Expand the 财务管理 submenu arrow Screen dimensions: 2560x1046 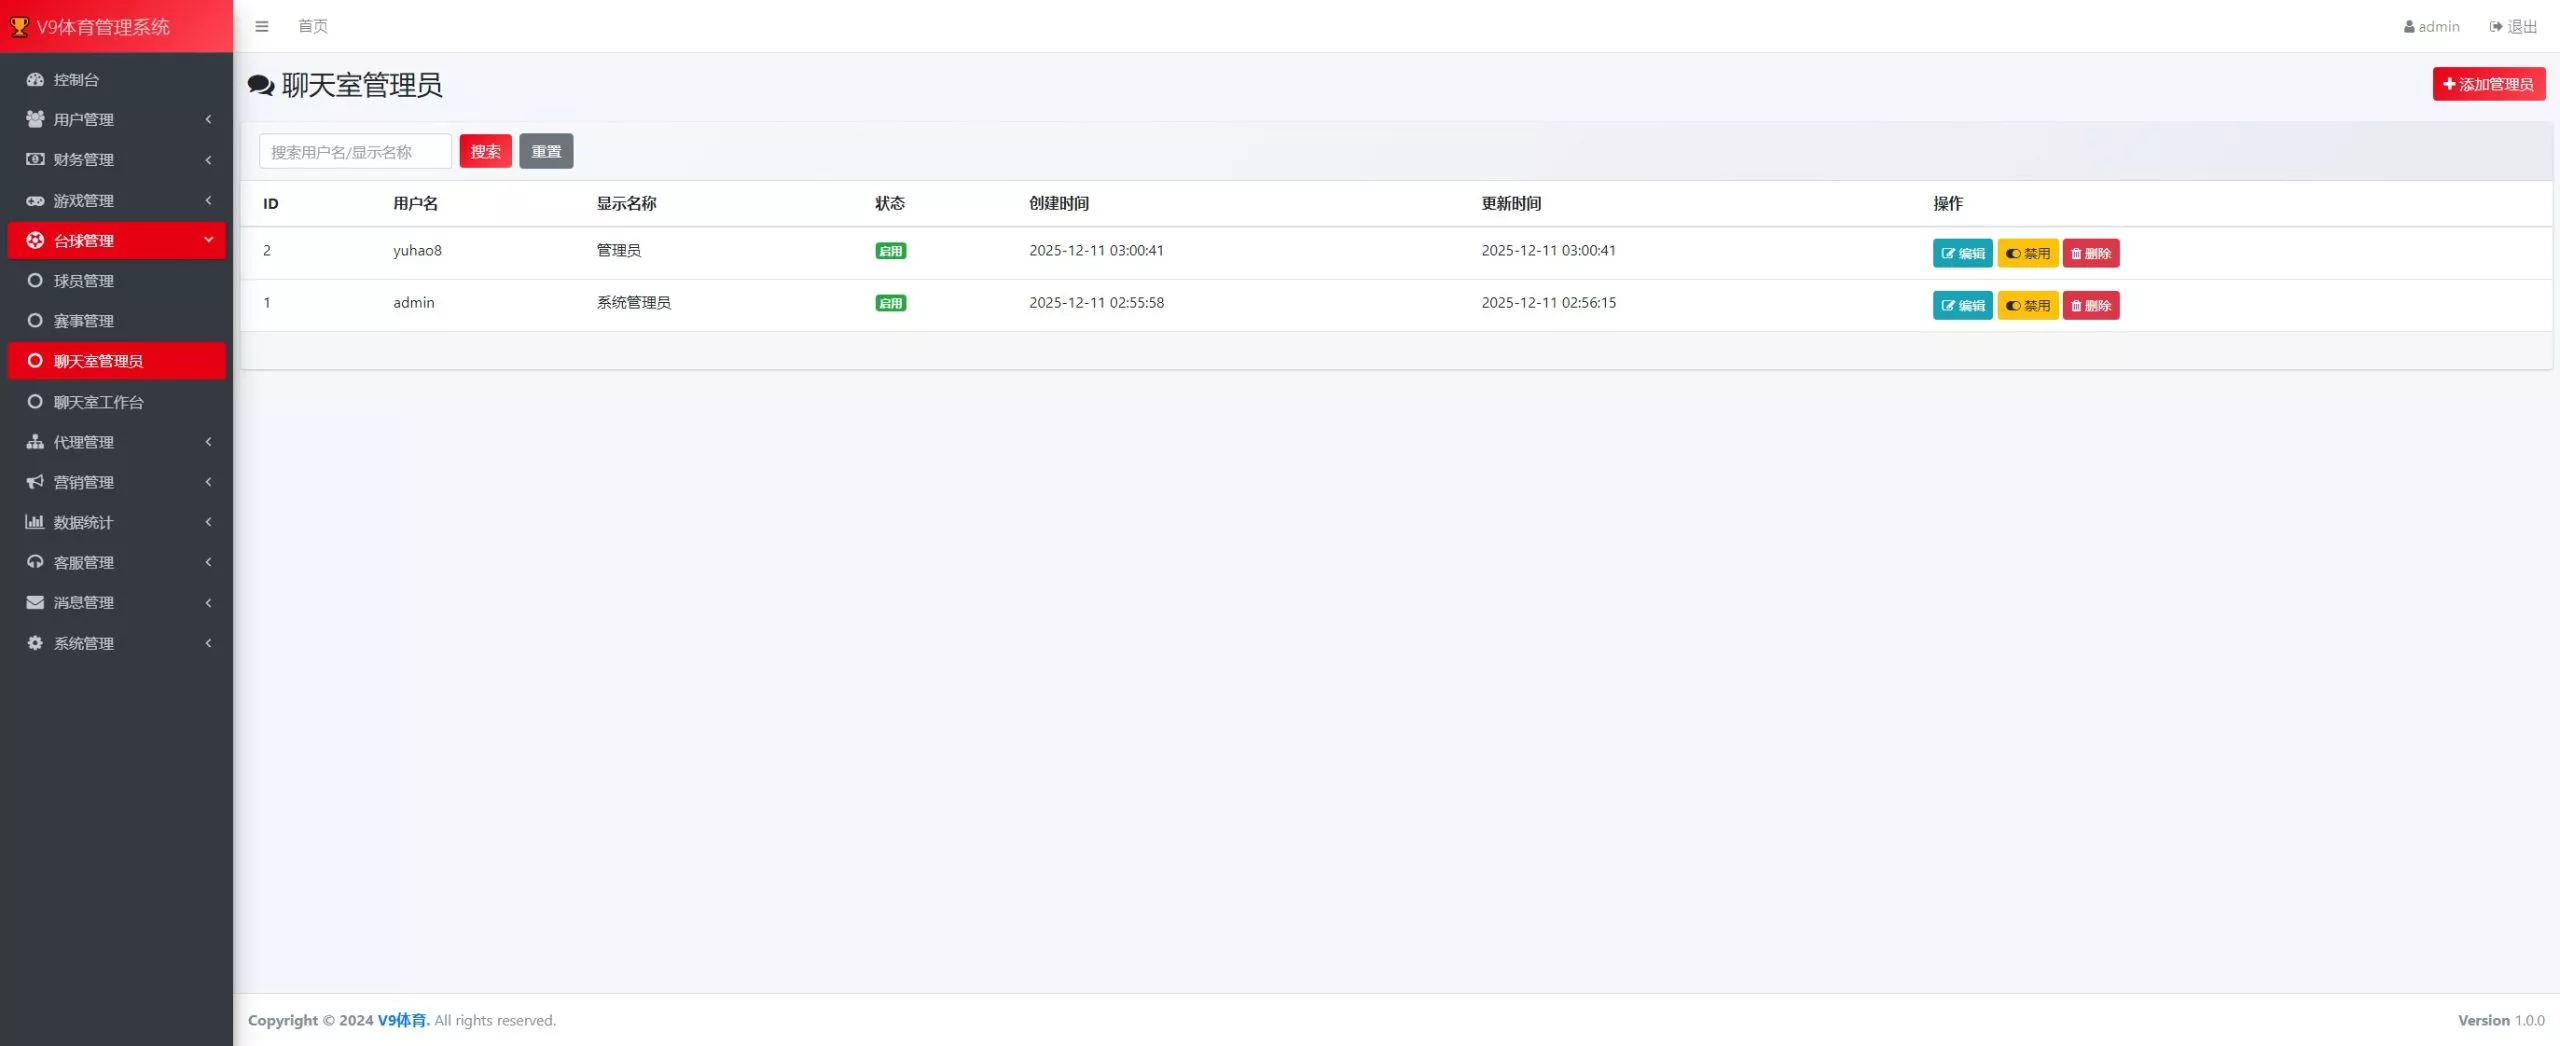[208, 160]
